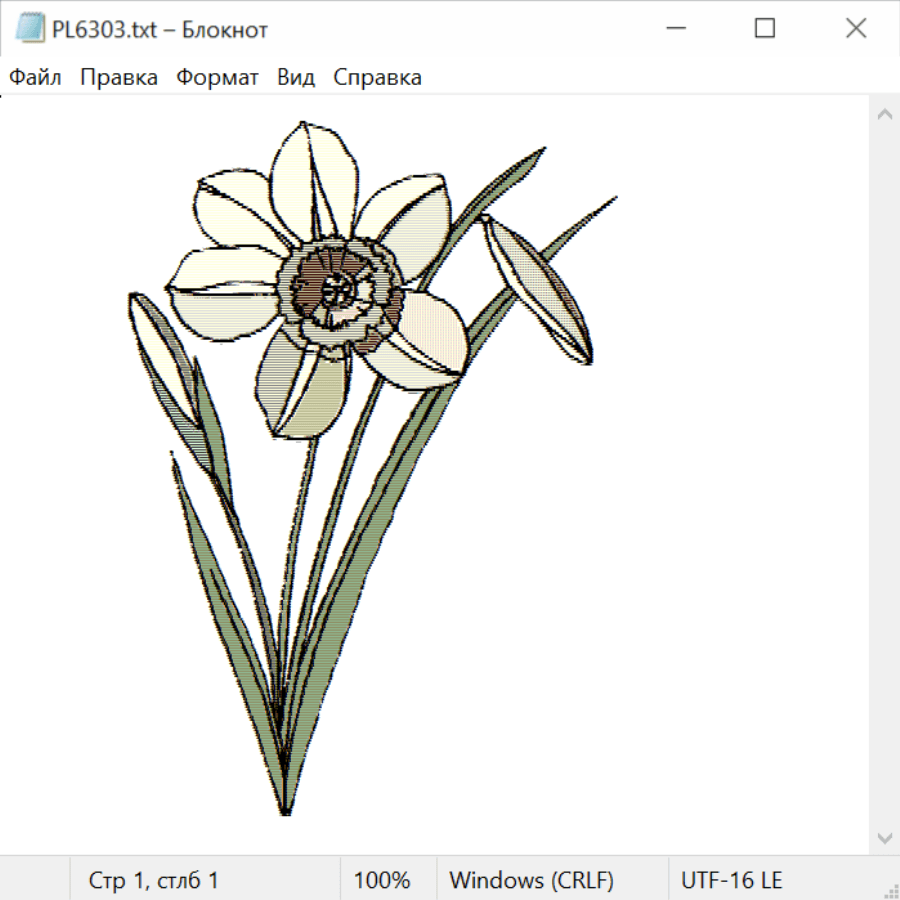The width and height of the screenshot is (900, 900).
Task: Close the PL6303.txt window
Action: (856, 29)
